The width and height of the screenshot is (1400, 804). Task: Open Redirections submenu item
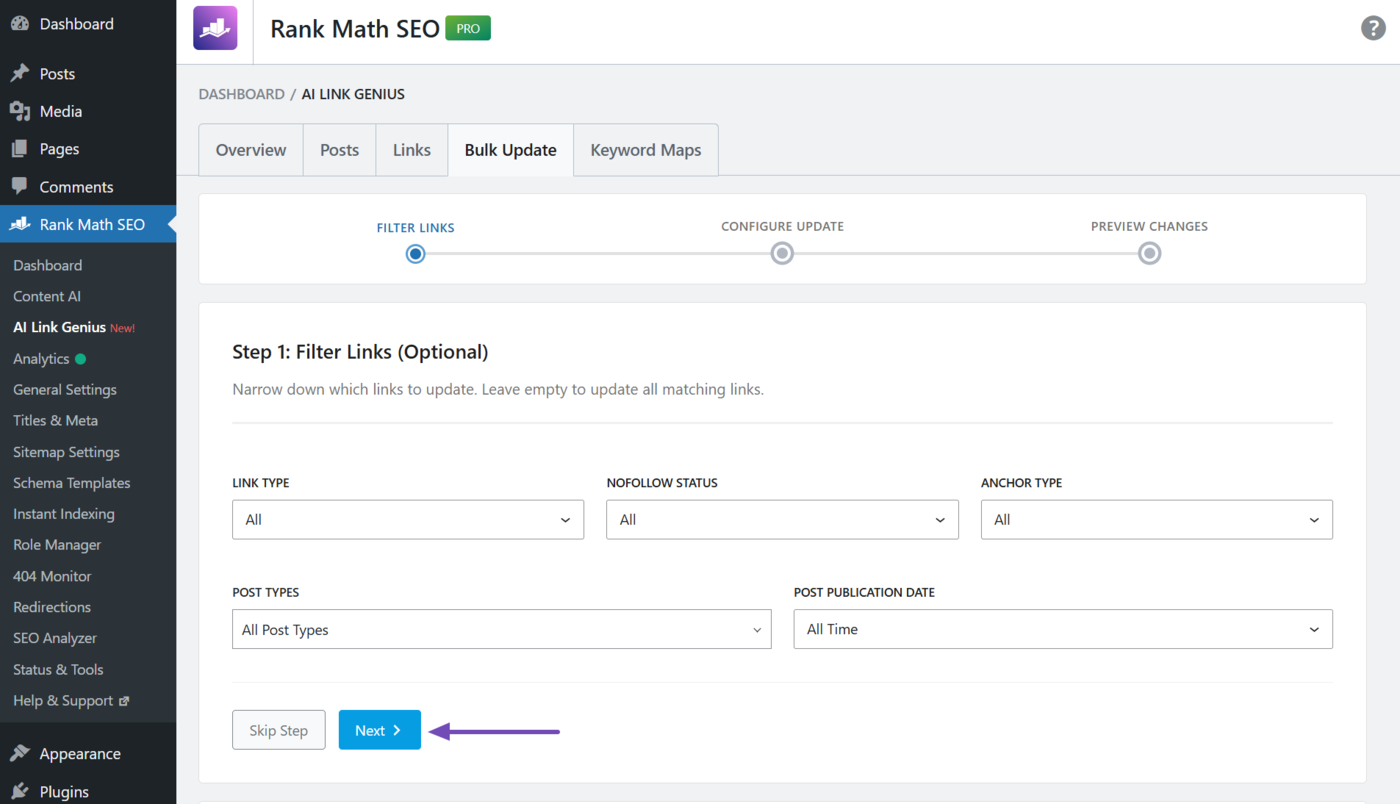coord(52,607)
